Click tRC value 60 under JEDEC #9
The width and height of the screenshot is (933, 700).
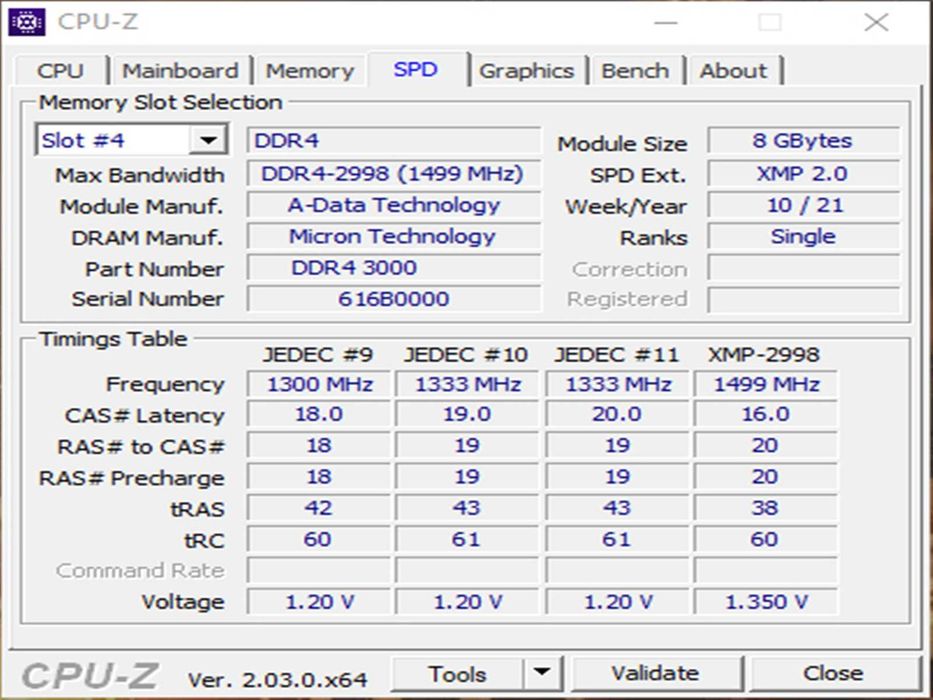click(319, 540)
